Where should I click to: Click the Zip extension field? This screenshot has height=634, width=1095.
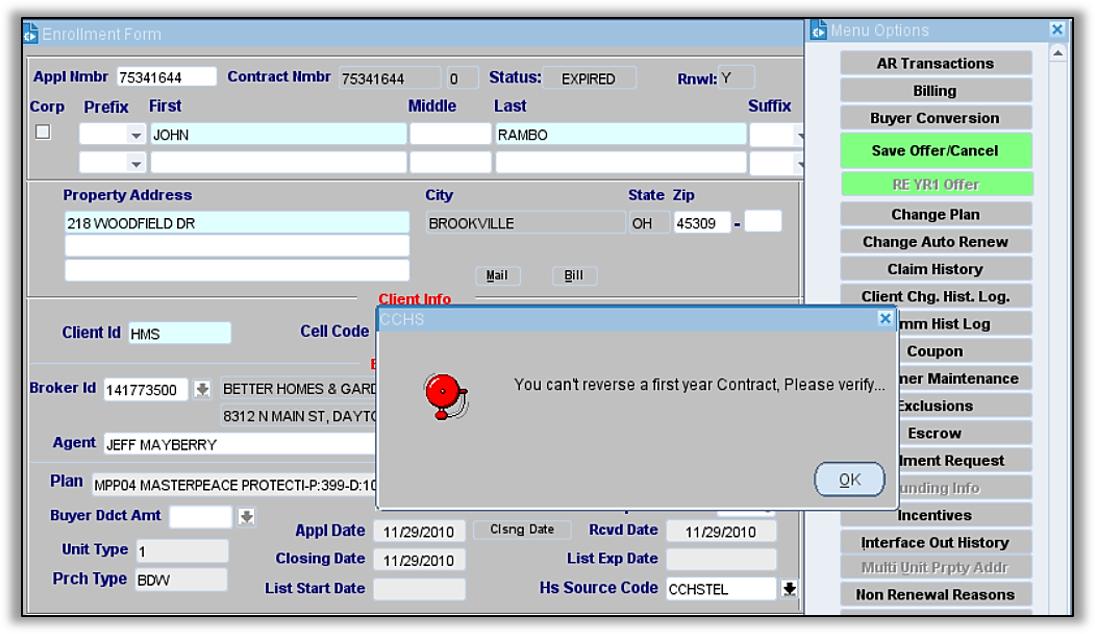(763, 221)
